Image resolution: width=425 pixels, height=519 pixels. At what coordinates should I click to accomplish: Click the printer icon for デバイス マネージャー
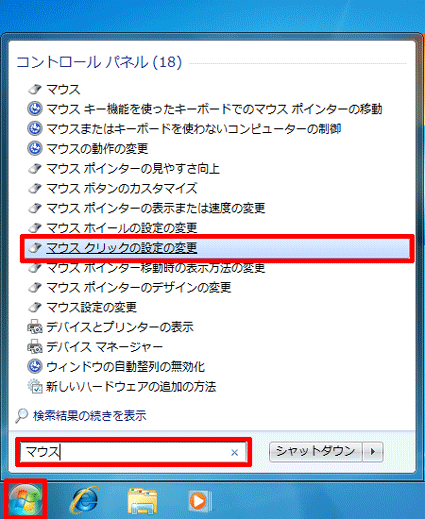point(35,347)
